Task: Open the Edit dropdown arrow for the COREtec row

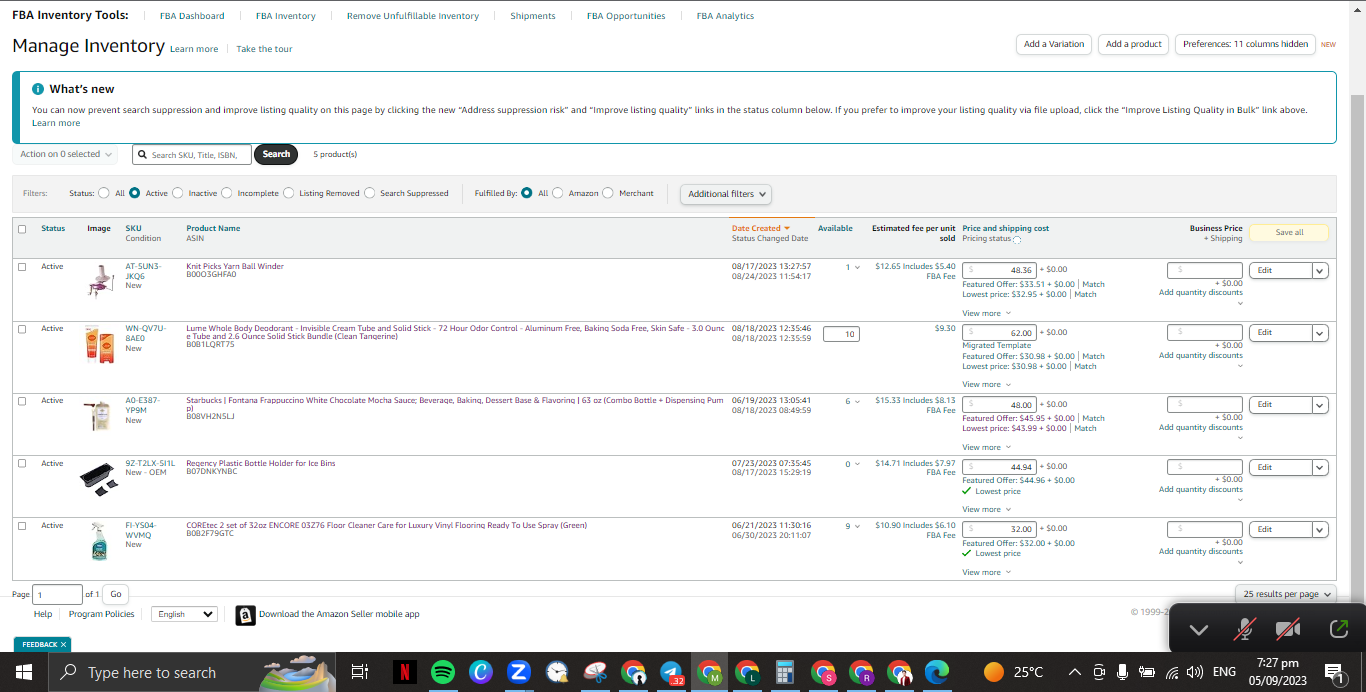Action: [1320, 529]
